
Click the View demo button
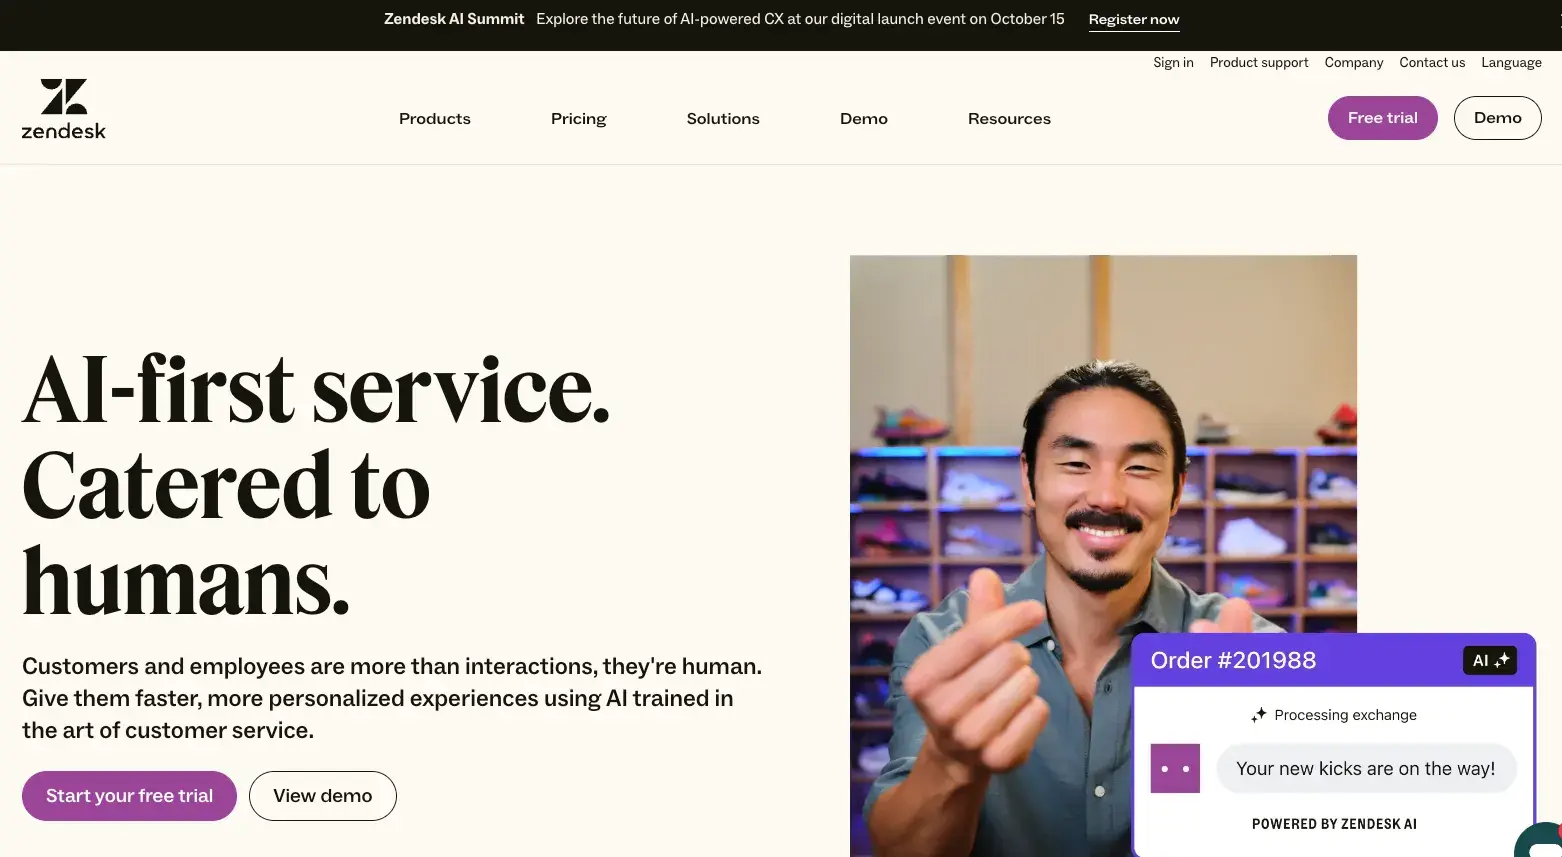click(322, 796)
